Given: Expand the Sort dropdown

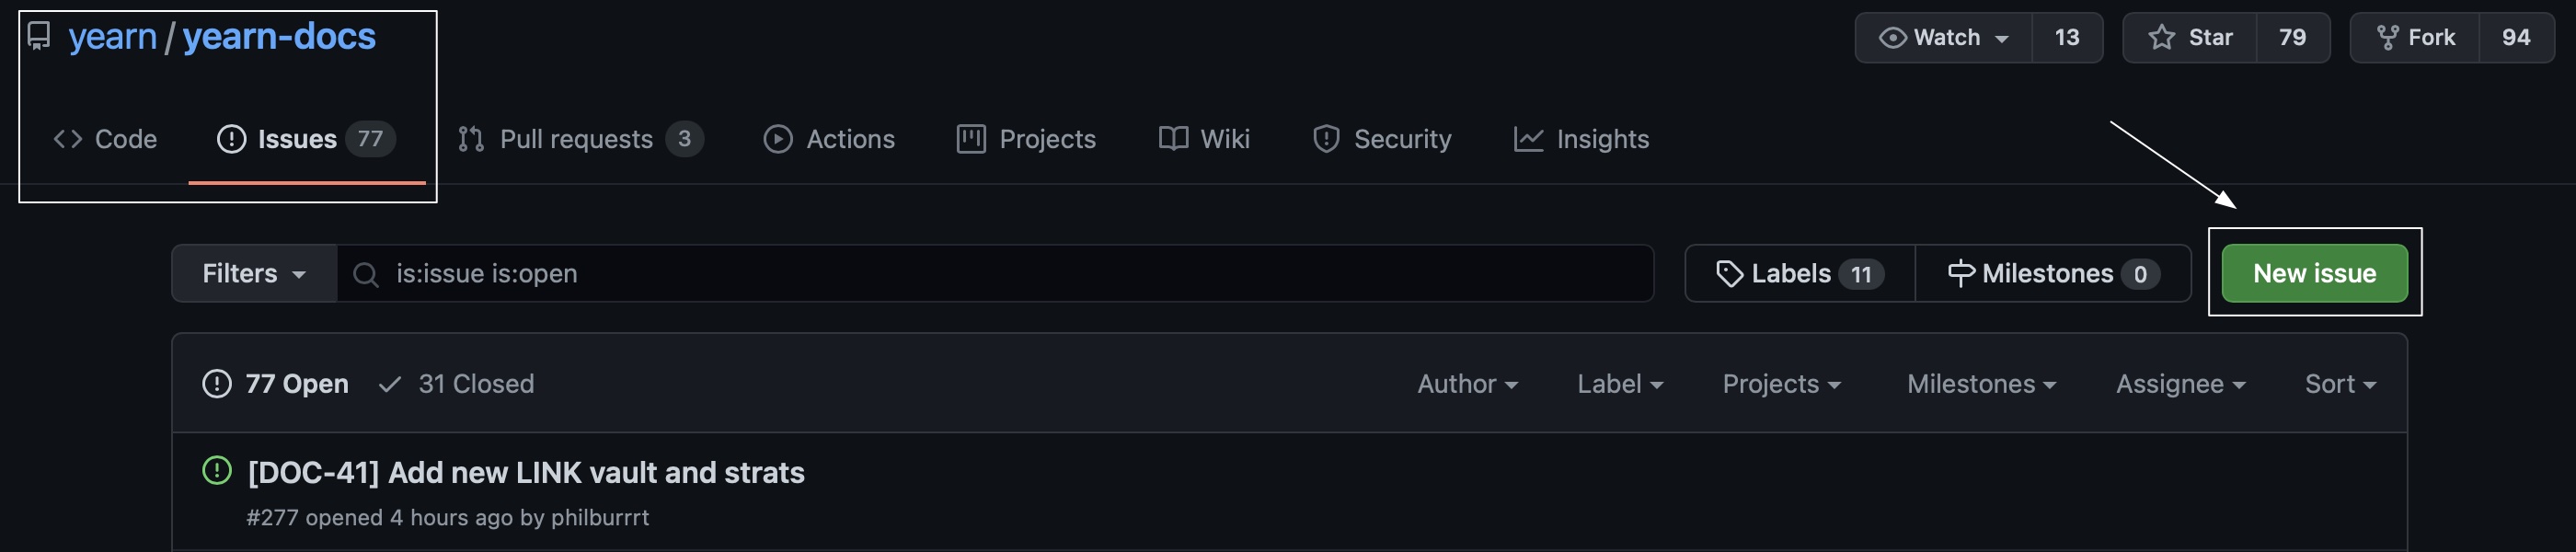Looking at the screenshot, I should point(2339,384).
